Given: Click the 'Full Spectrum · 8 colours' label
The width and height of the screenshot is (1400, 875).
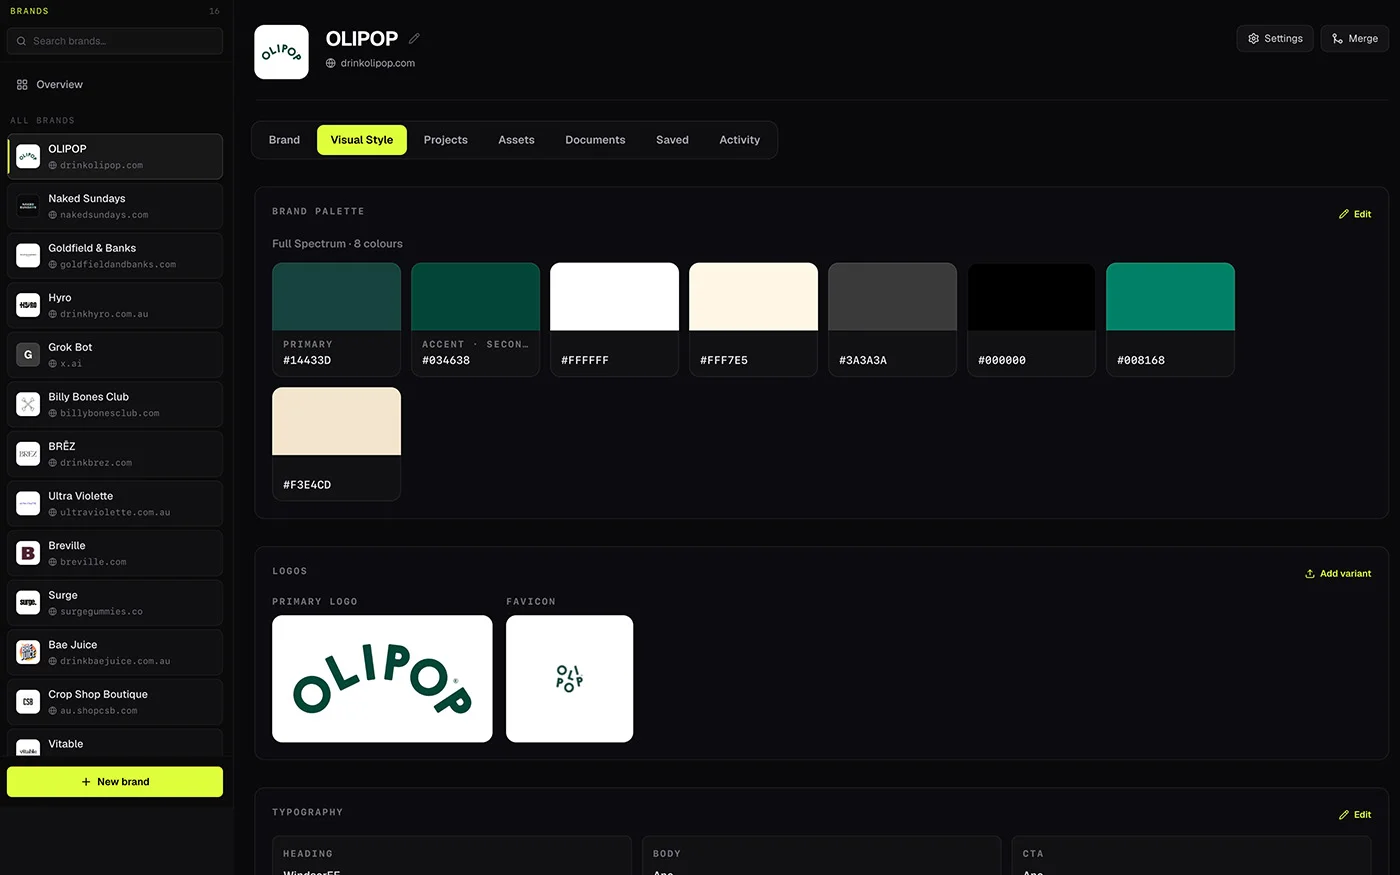Looking at the screenshot, I should [337, 244].
